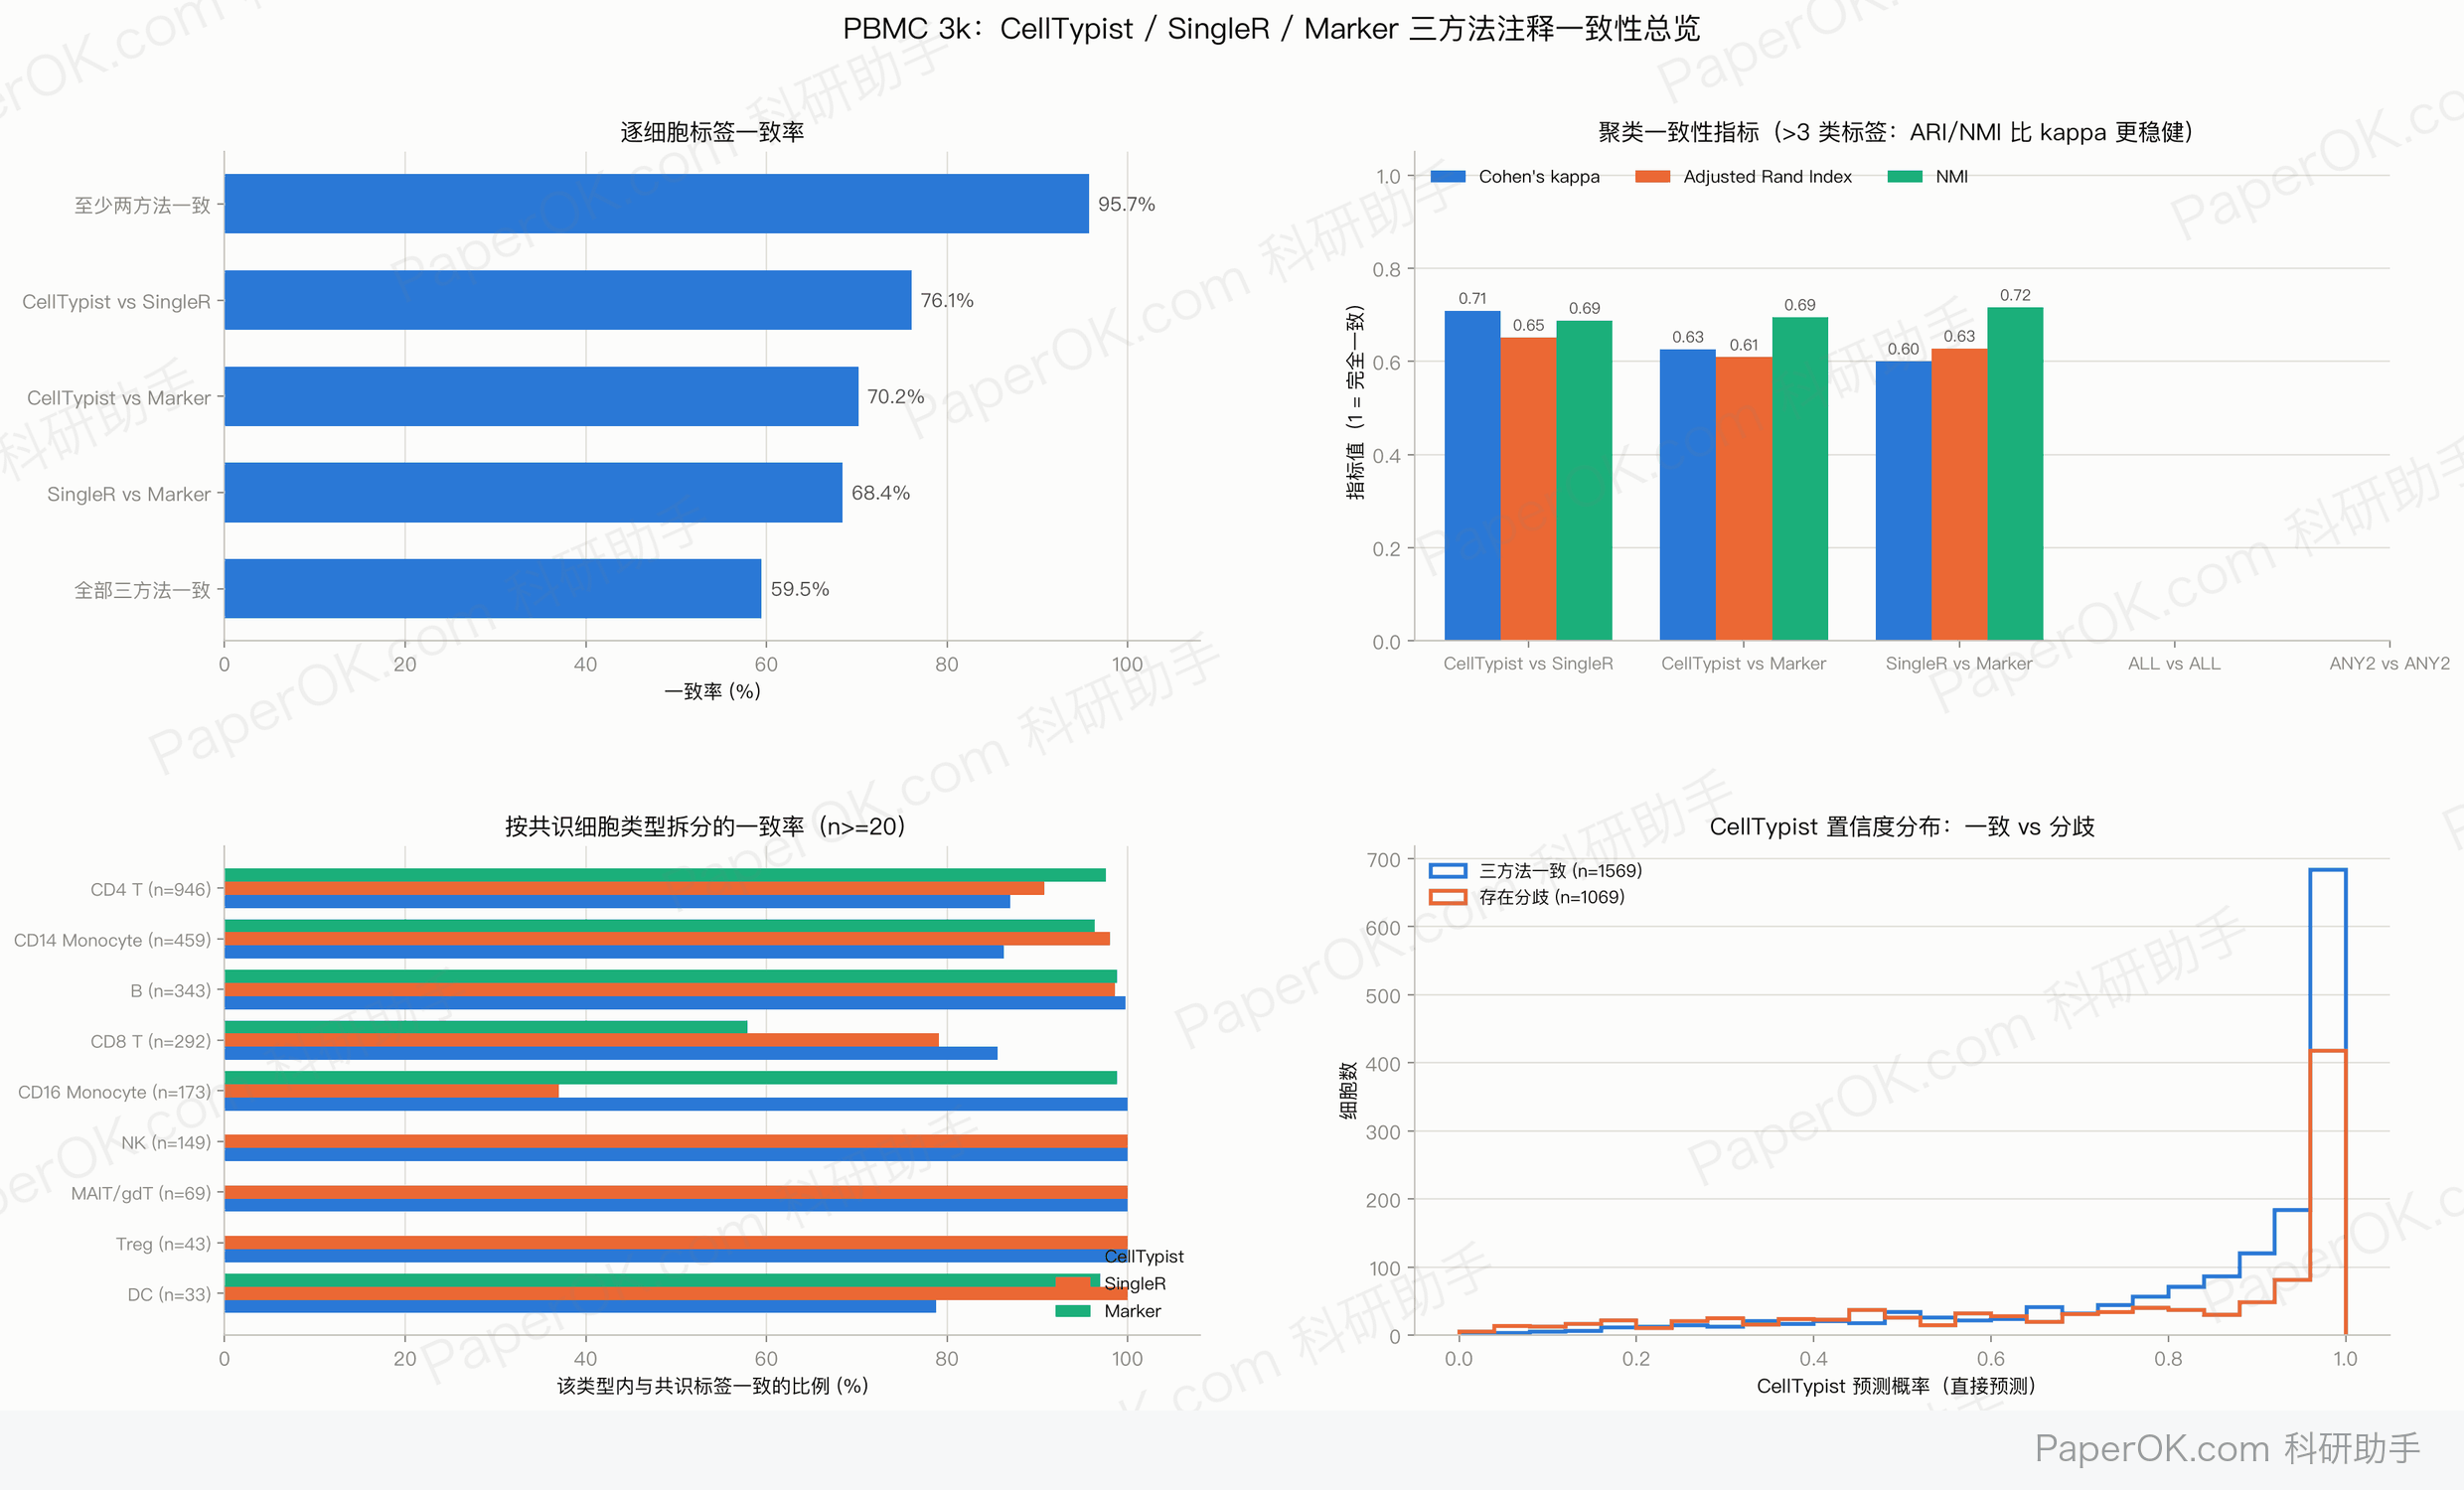Click the 95.7% bar value label
Image resolution: width=2464 pixels, height=1490 pixels.
pyautogui.click(x=1126, y=204)
